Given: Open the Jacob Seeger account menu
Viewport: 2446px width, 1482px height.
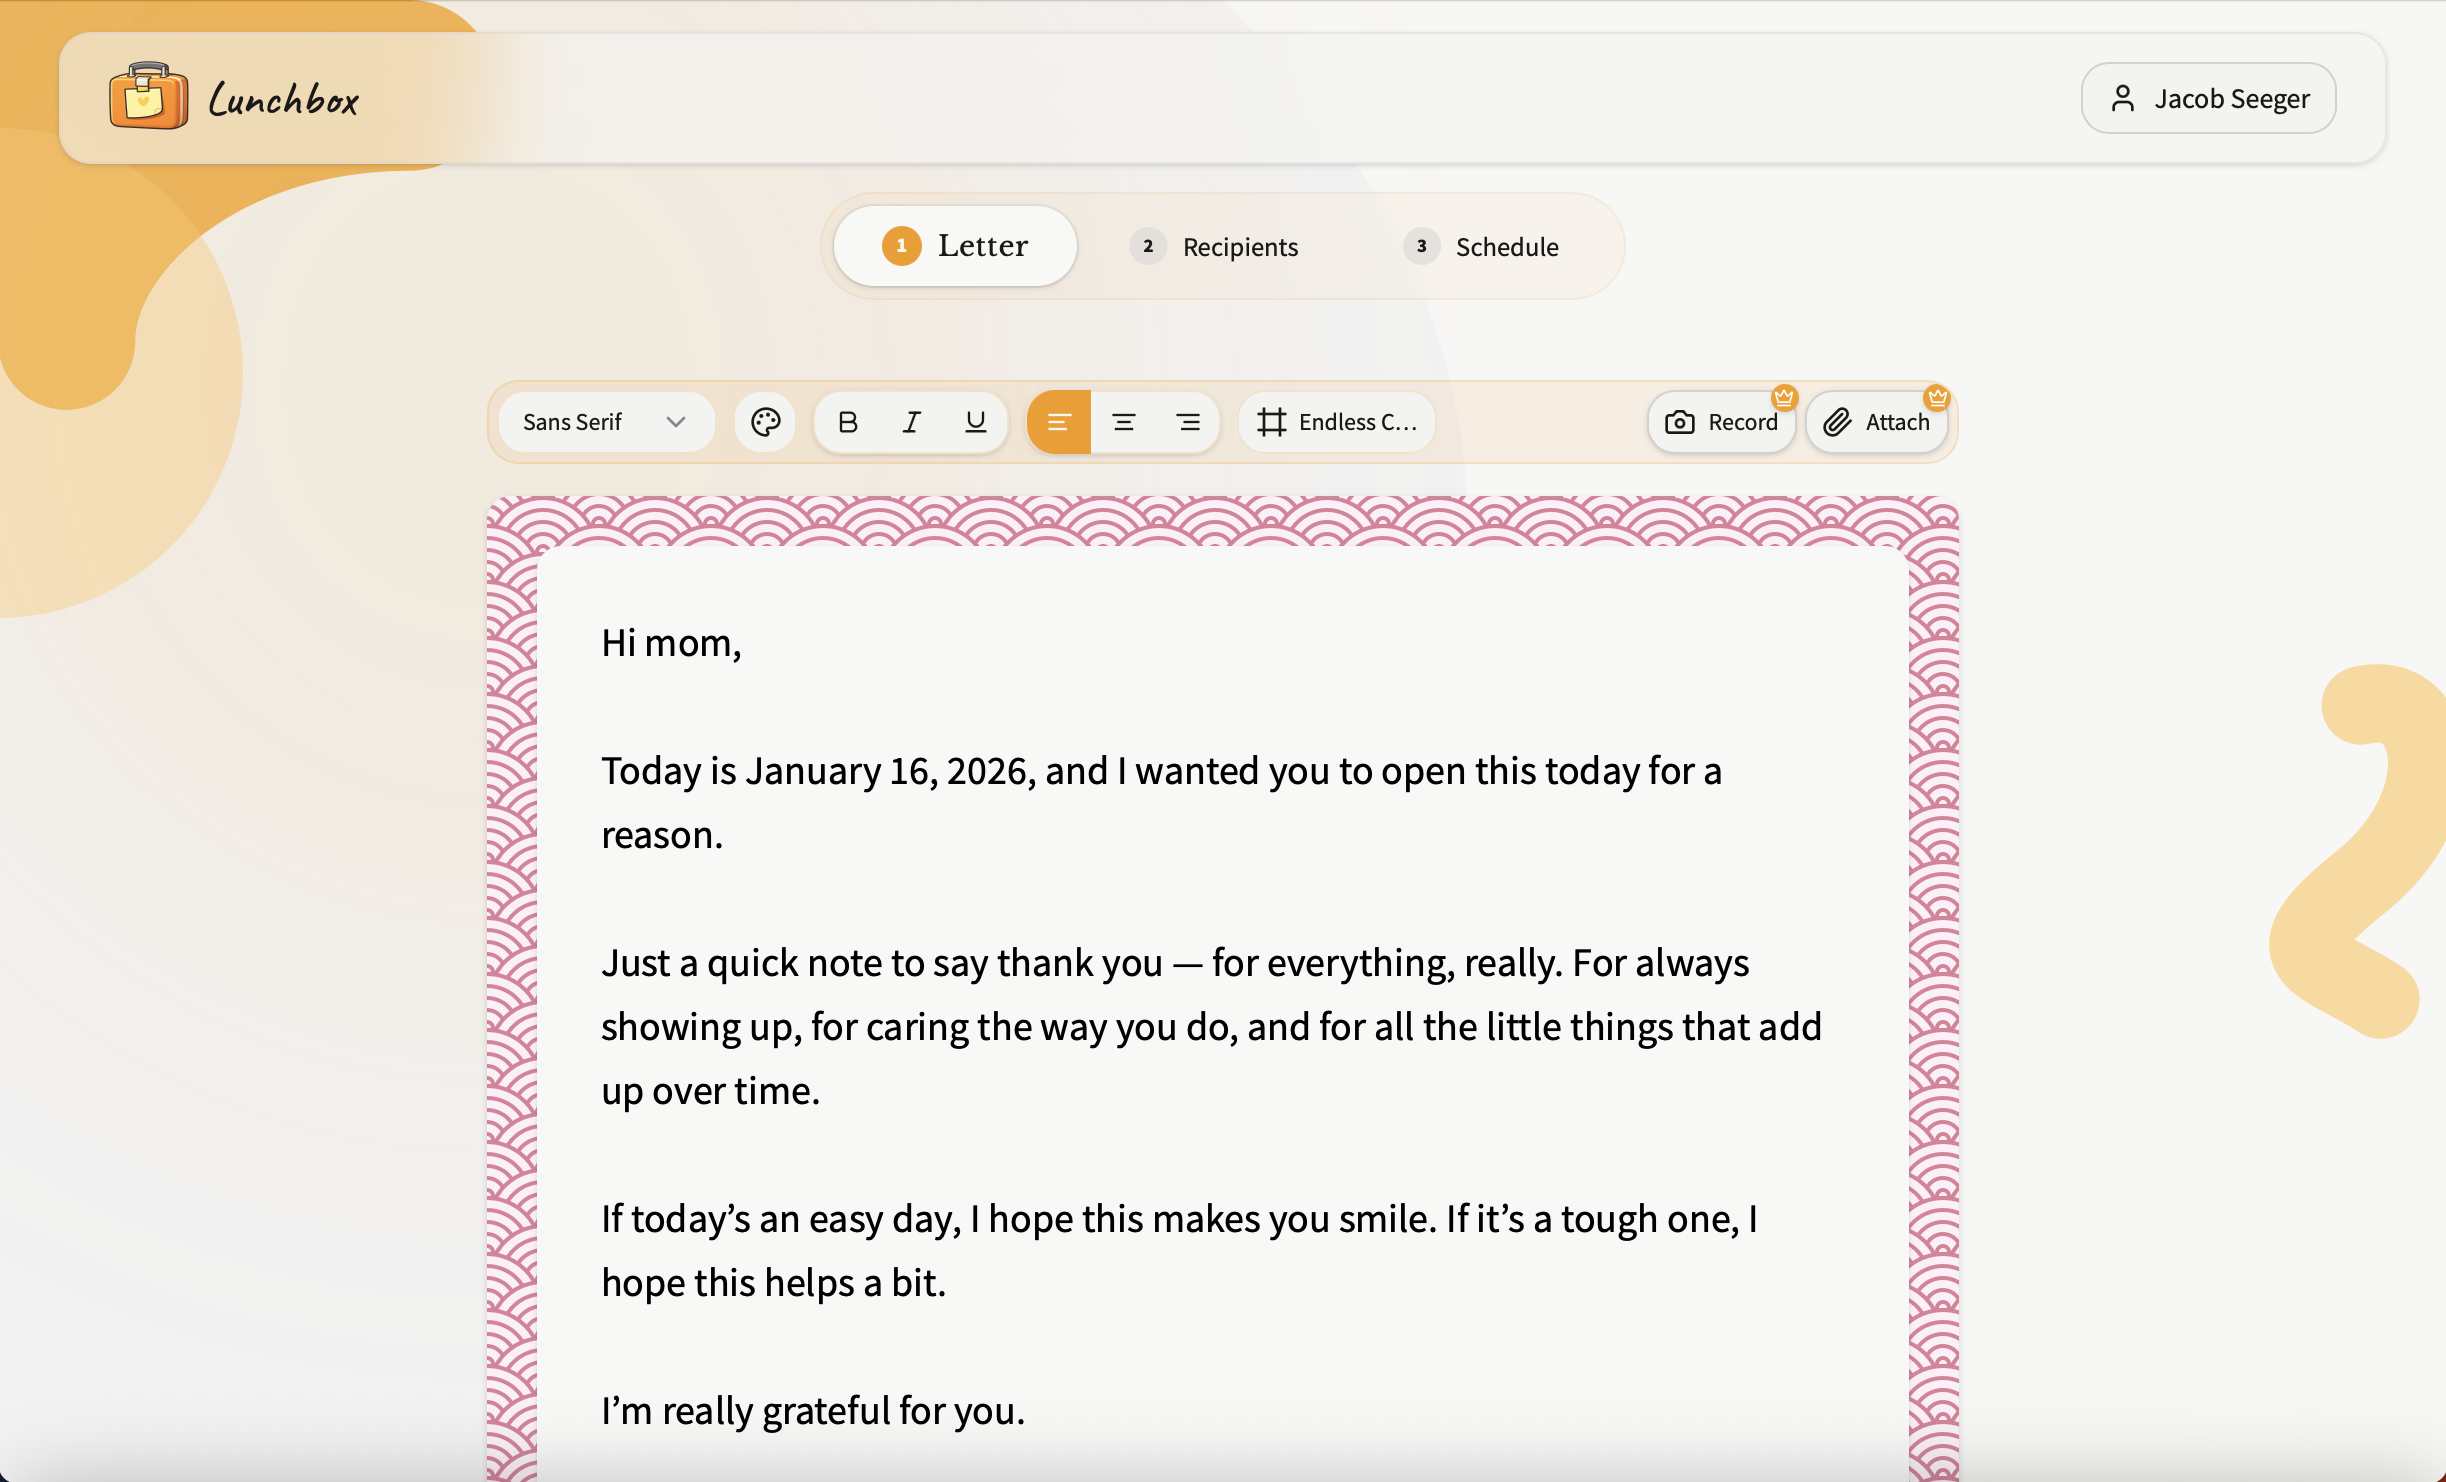Looking at the screenshot, I should pyautogui.click(x=2207, y=97).
